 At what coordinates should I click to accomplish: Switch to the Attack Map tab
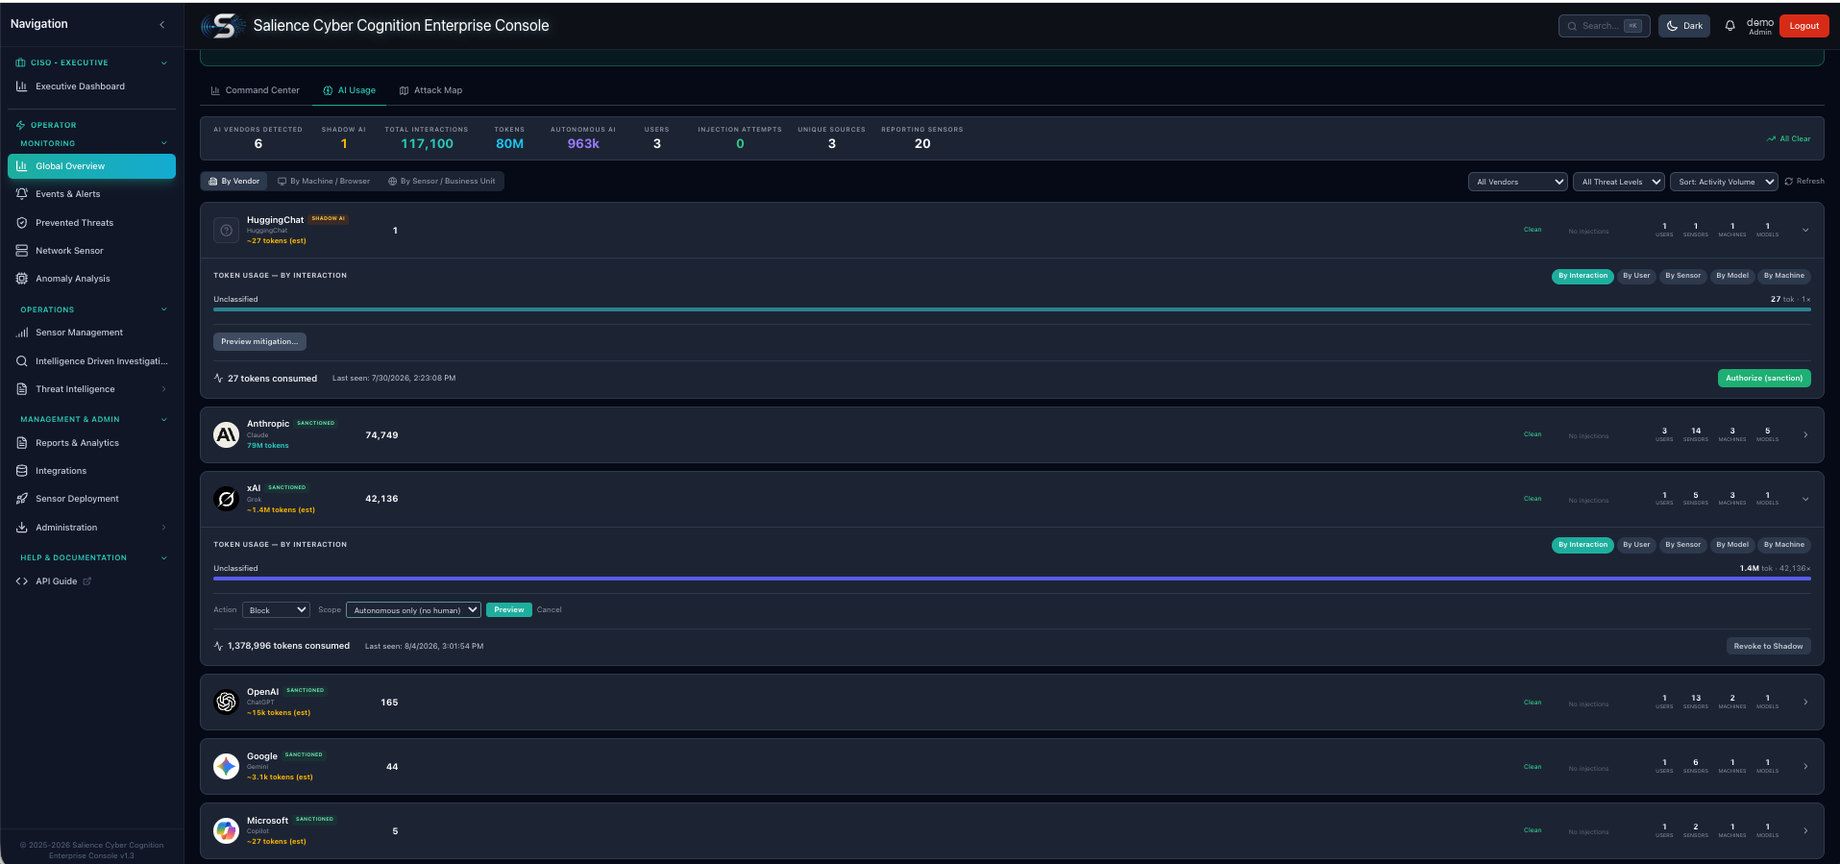(431, 90)
